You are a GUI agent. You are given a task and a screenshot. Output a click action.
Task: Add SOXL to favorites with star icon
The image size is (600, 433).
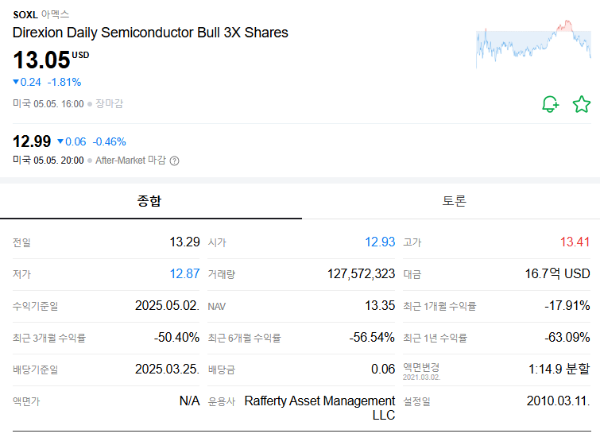(581, 104)
